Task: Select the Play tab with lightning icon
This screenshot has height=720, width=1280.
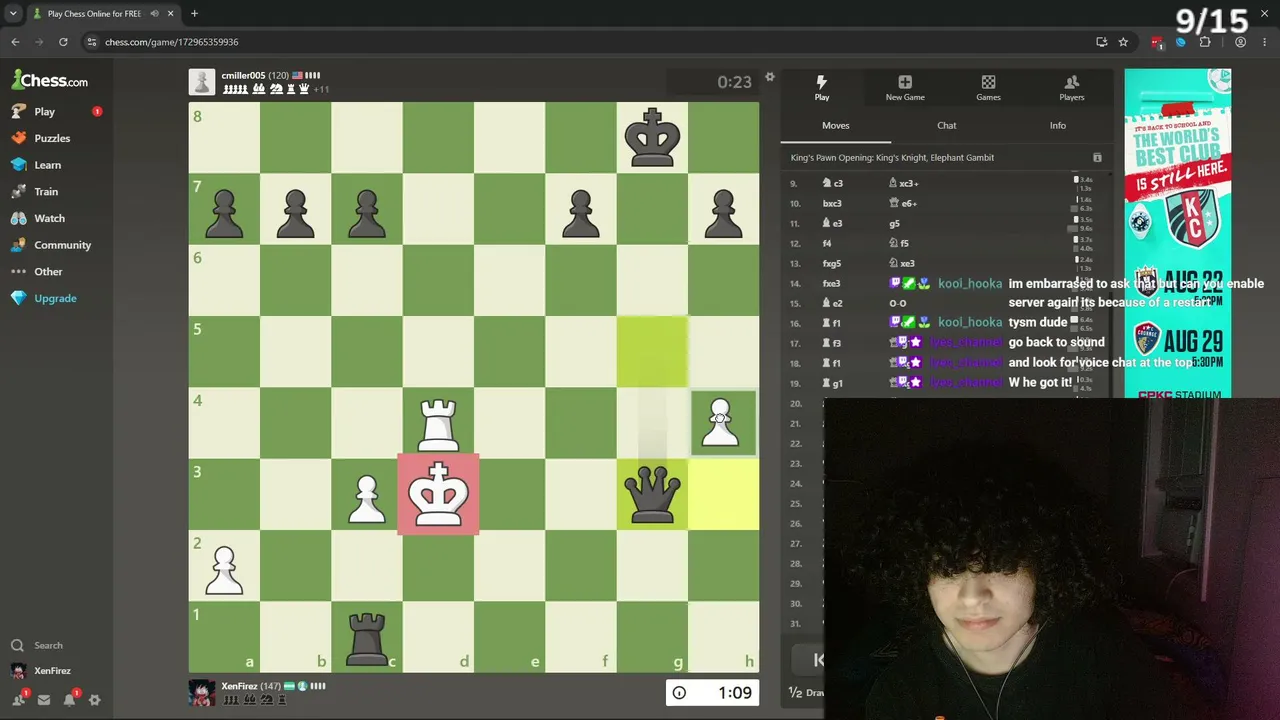Action: pos(821,88)
